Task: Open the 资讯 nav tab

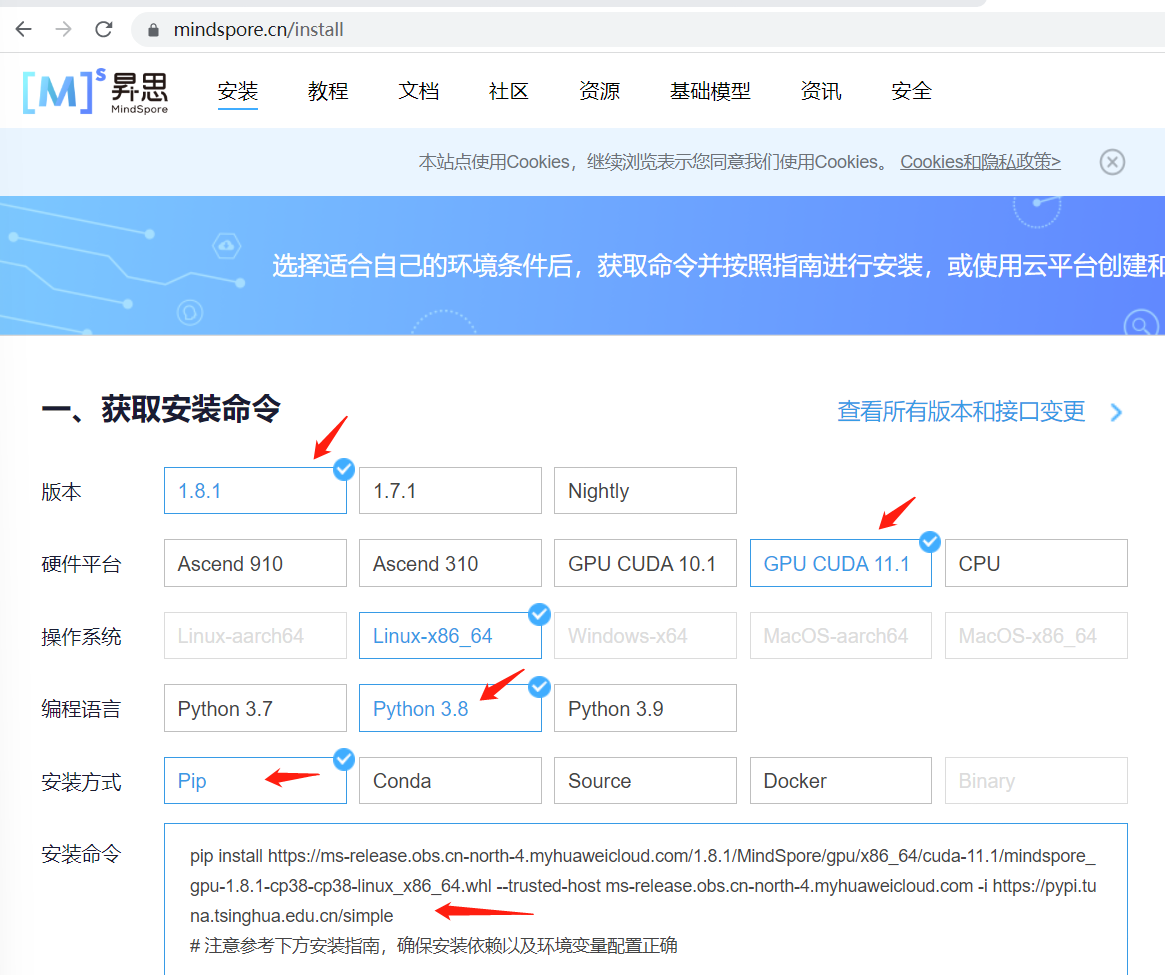Action: 820,91
